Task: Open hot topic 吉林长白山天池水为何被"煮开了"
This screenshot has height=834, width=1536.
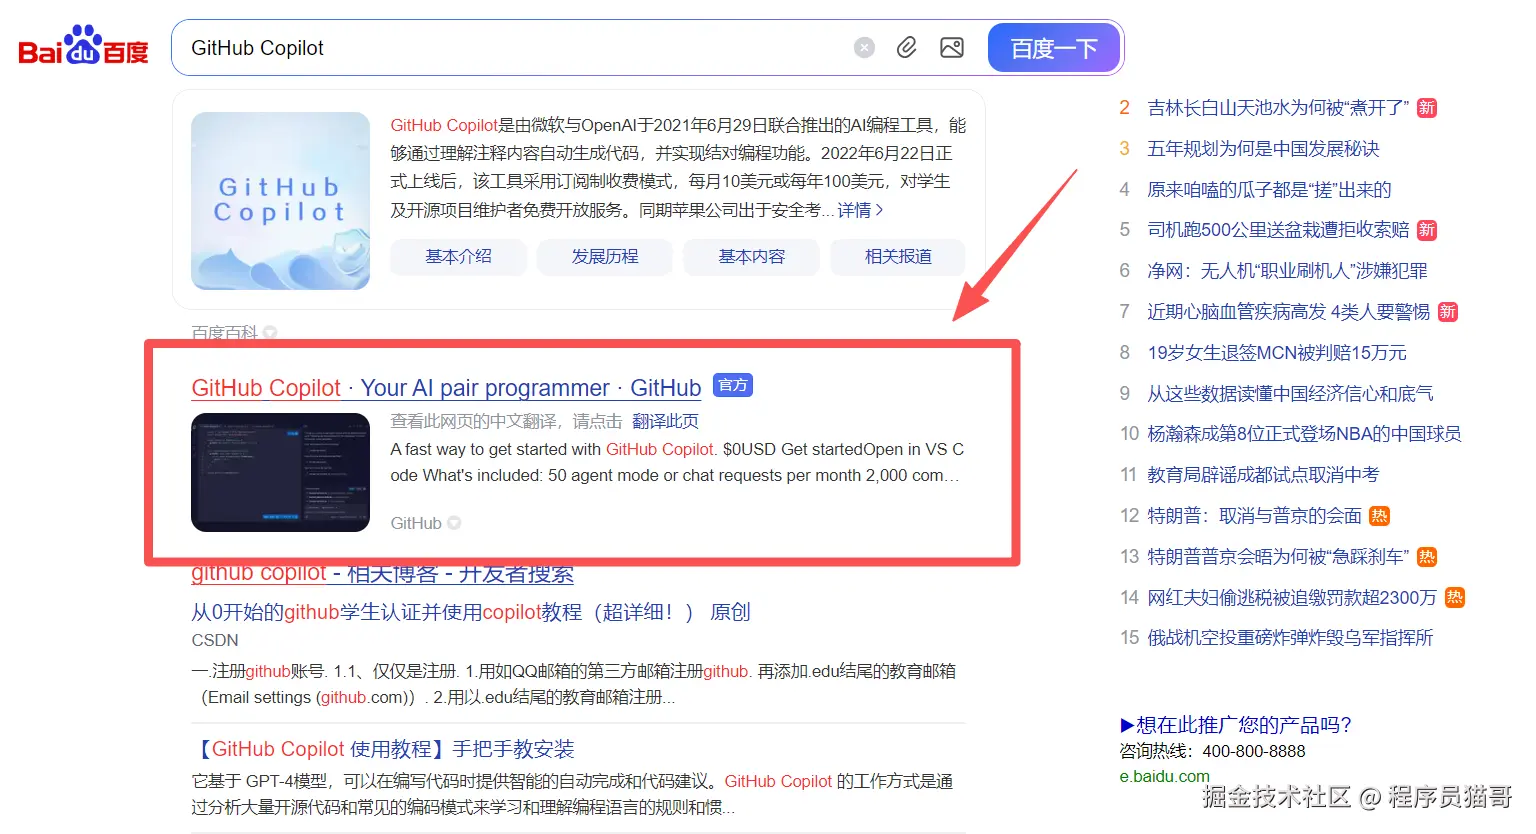Action: click(1278, 108)
